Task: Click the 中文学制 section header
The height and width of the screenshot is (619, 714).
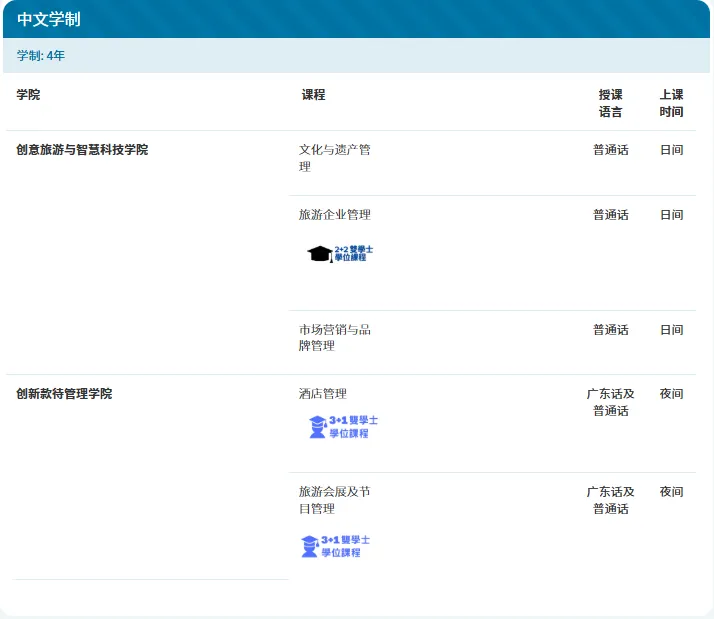Action: coord(49,20)
